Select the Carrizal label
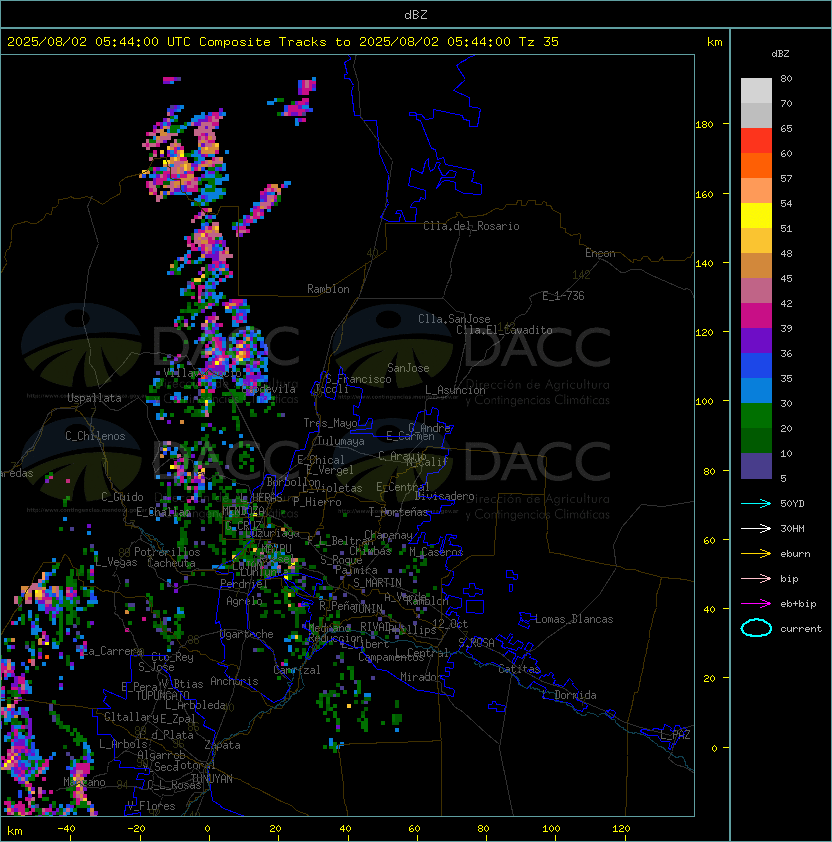Image resolution: width=832 pixels, height=842 pixels. point(296,670)
